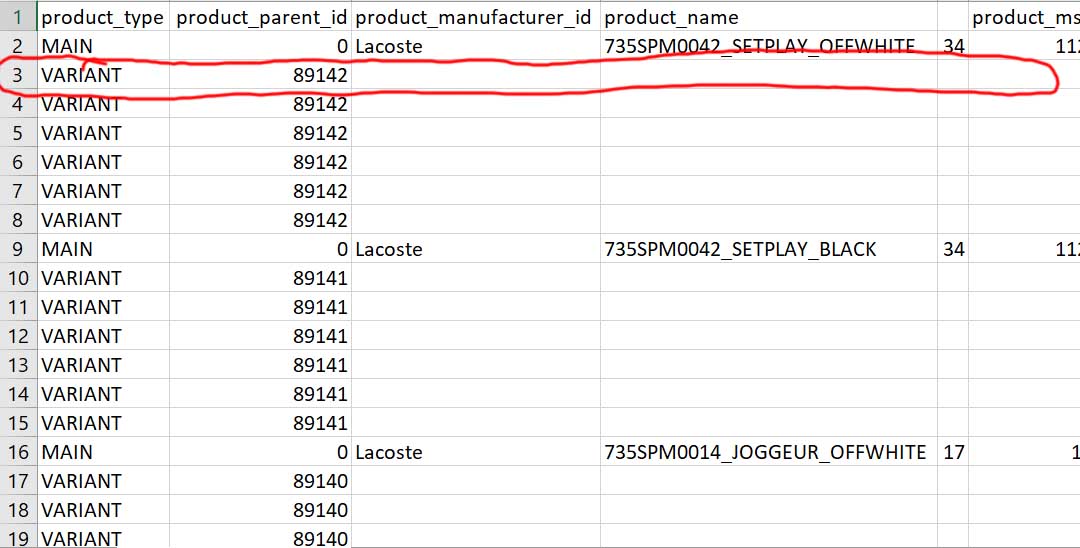1080x548 pixels.
Task: Select row header 10
Action: pos(18,278)
